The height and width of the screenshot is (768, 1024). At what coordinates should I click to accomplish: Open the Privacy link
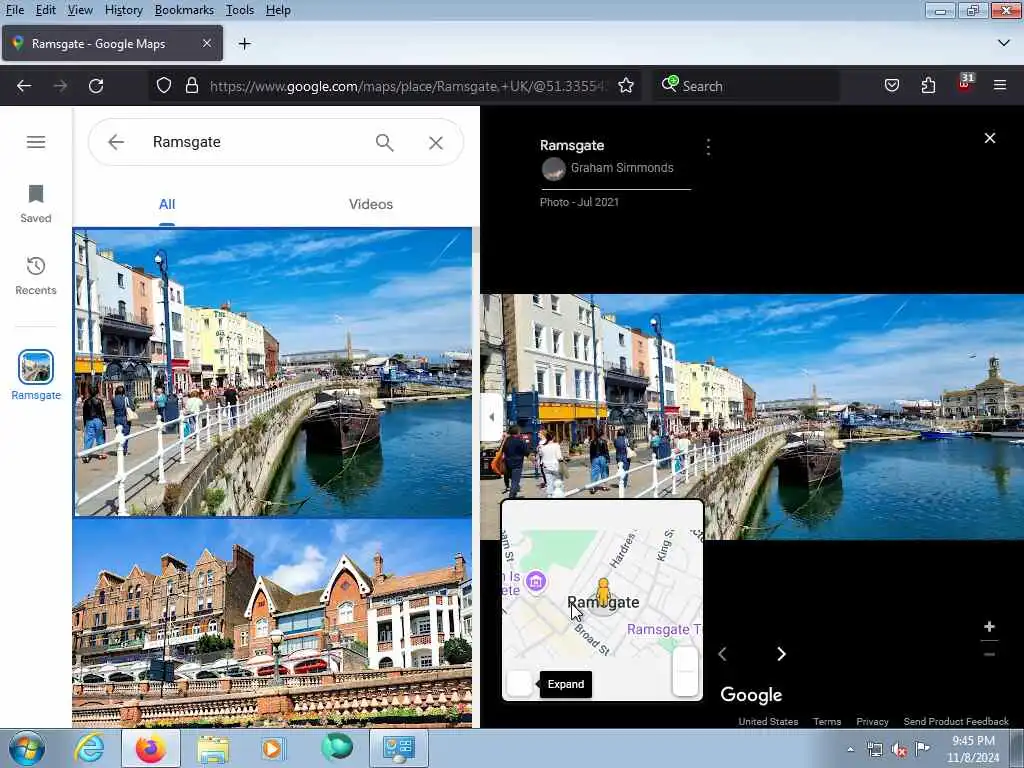click(x=872, y=721)
